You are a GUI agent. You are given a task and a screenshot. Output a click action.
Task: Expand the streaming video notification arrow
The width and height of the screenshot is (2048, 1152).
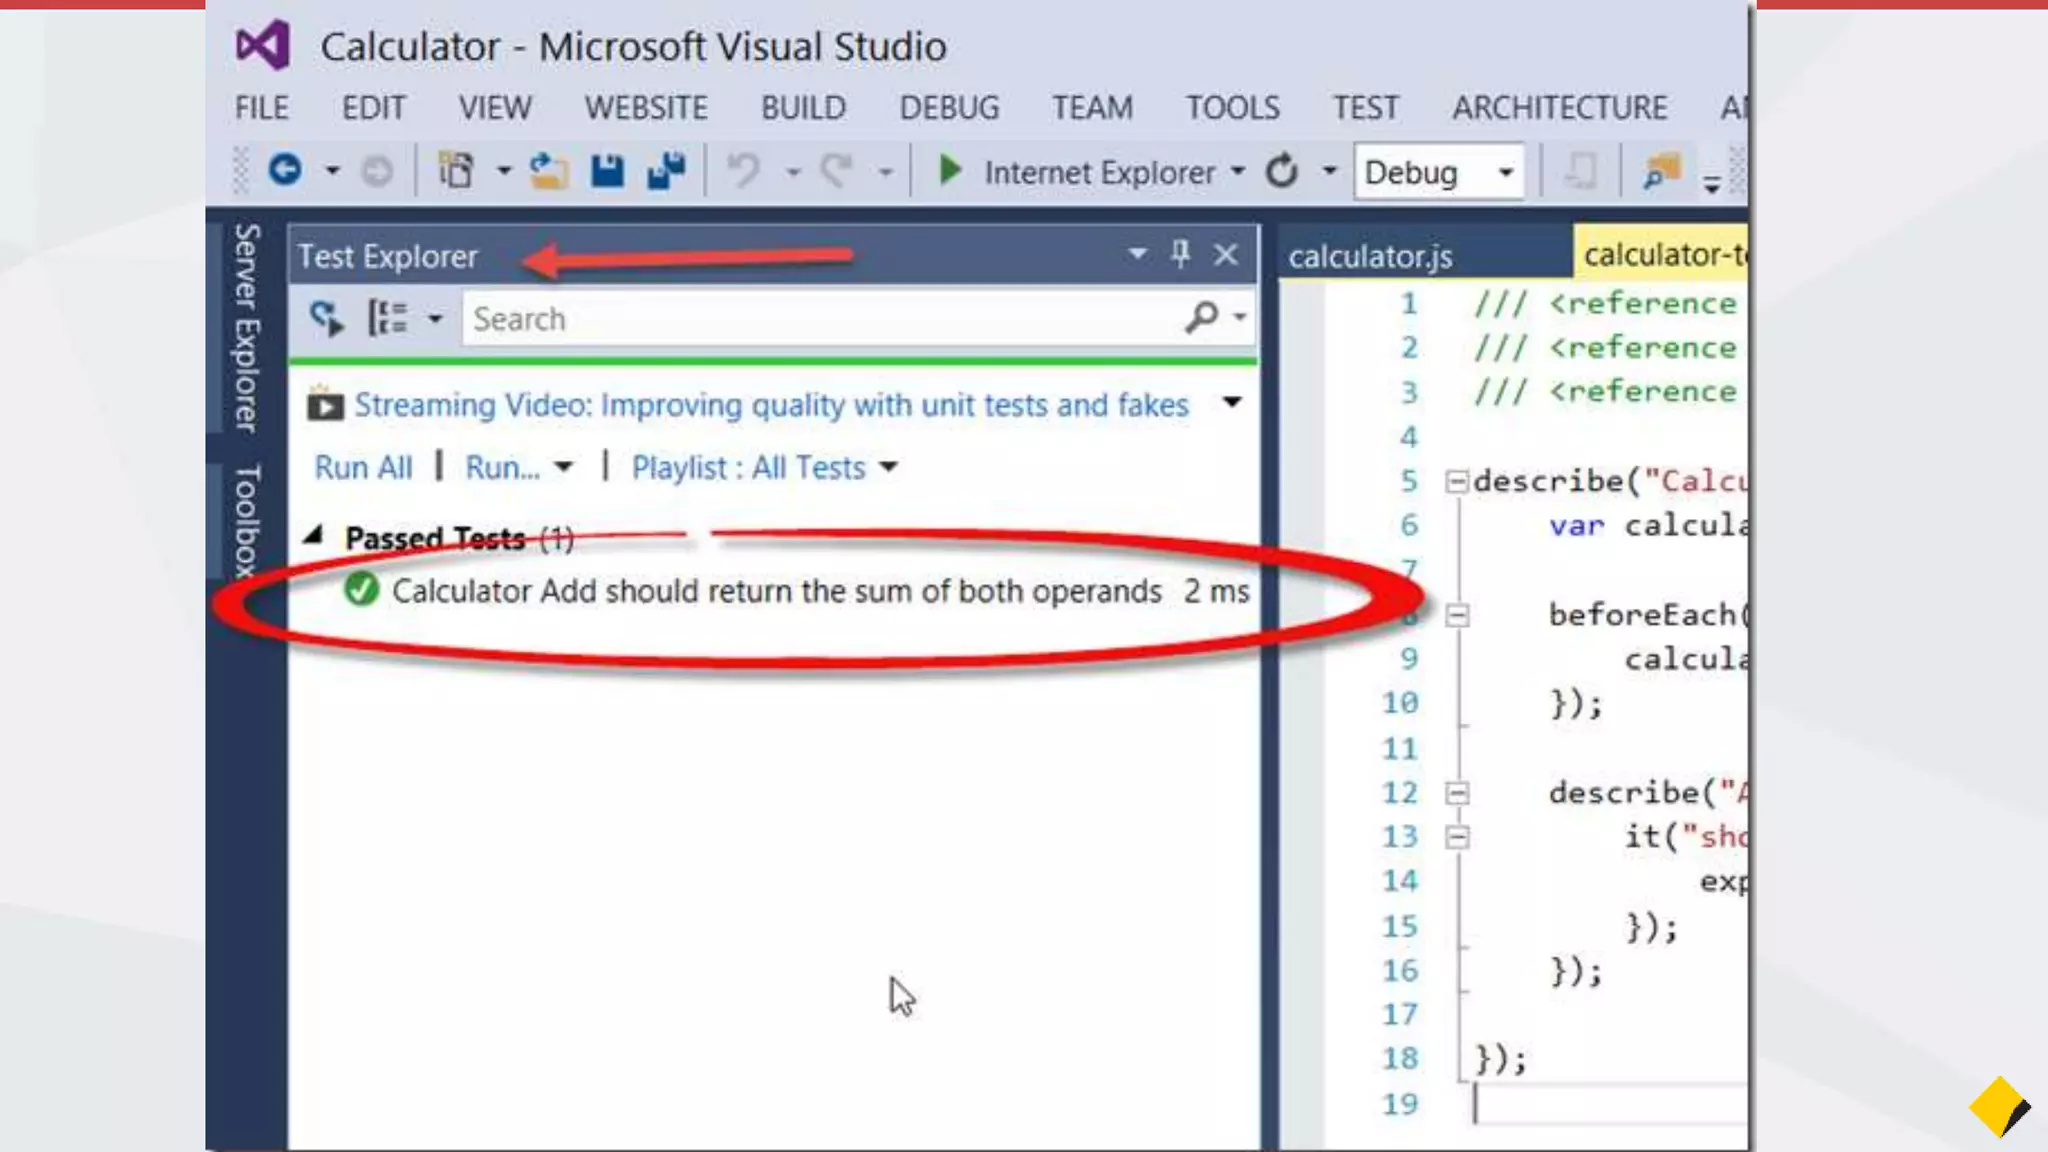coord(1232,402)
